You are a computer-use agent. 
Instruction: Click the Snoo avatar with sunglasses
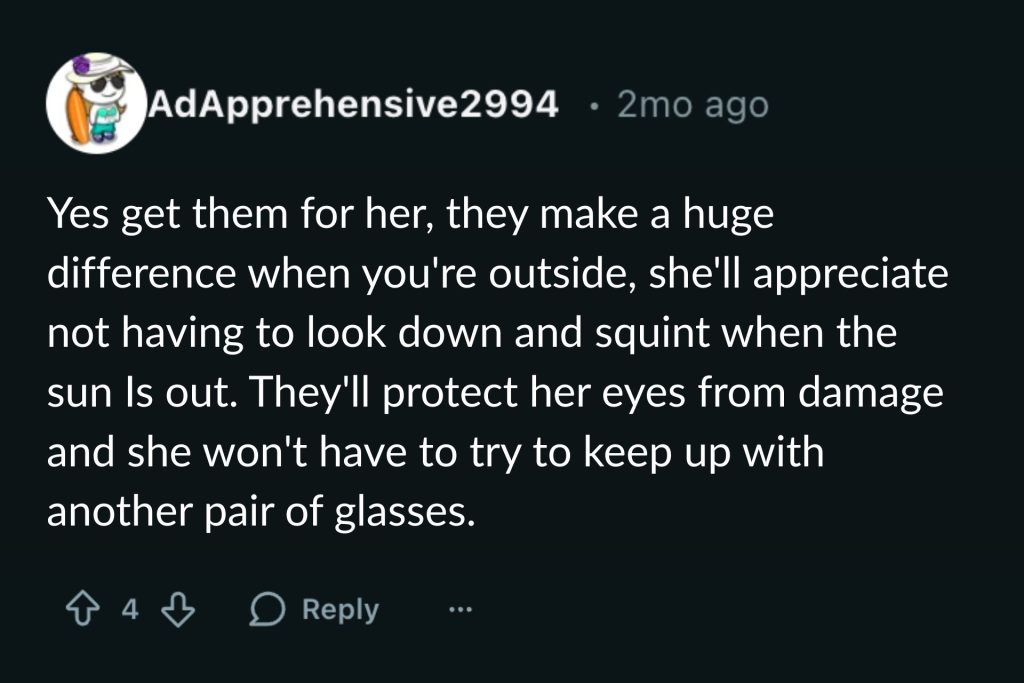(x=96, y=101)
